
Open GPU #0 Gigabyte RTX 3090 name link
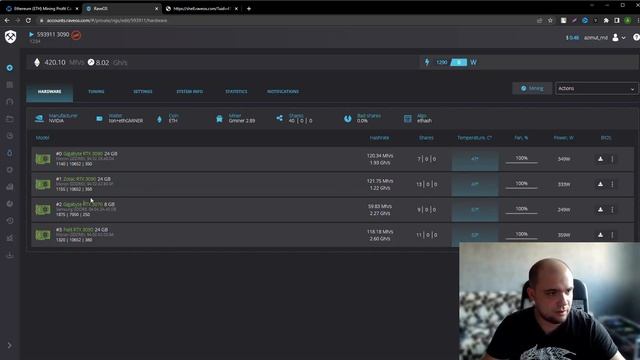[x=83, y=154]
